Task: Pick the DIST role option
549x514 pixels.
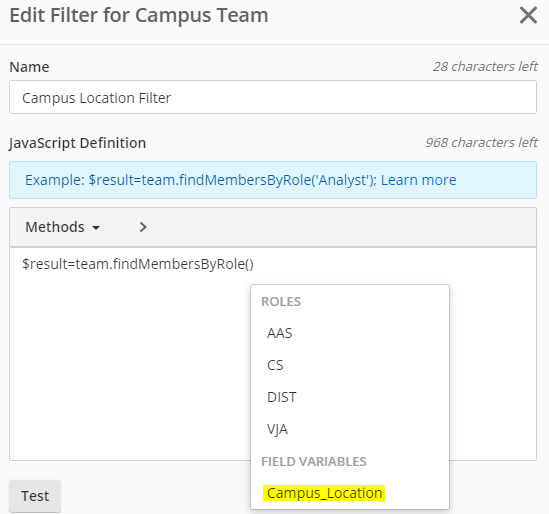Action: click(x=282, y=397)
